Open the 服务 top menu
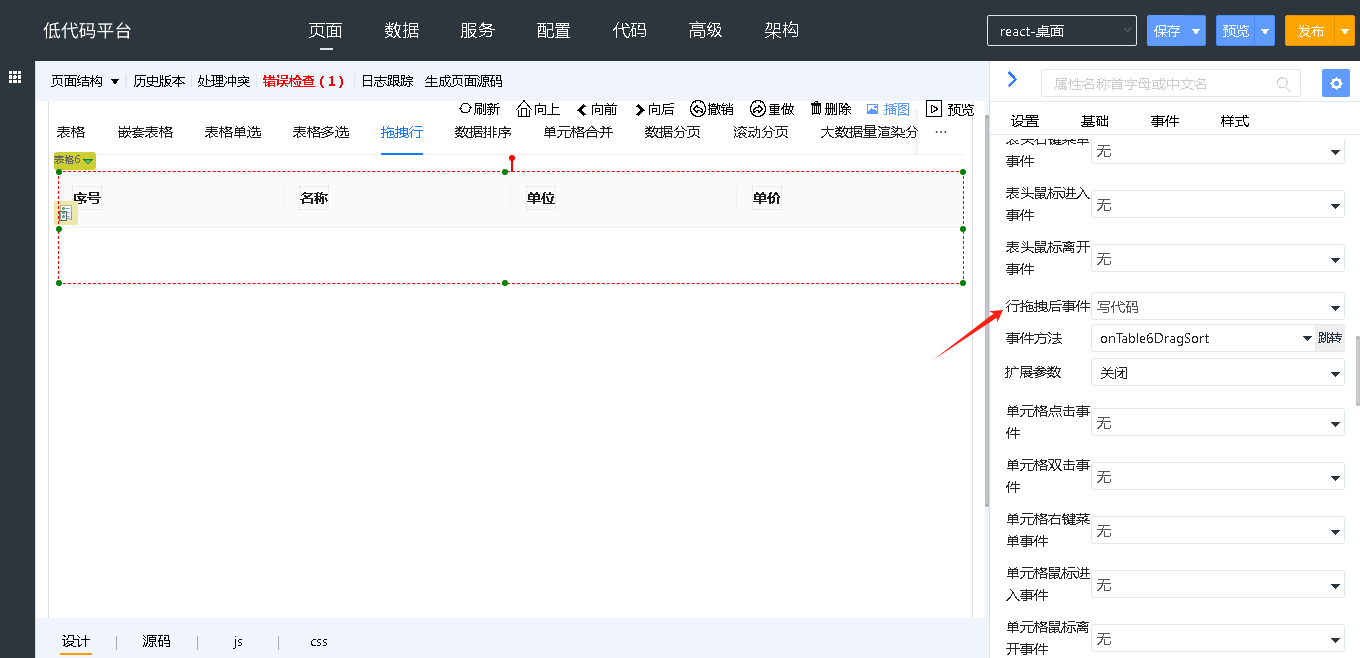This screenshot has height=658, width=1360. point(477,30)
